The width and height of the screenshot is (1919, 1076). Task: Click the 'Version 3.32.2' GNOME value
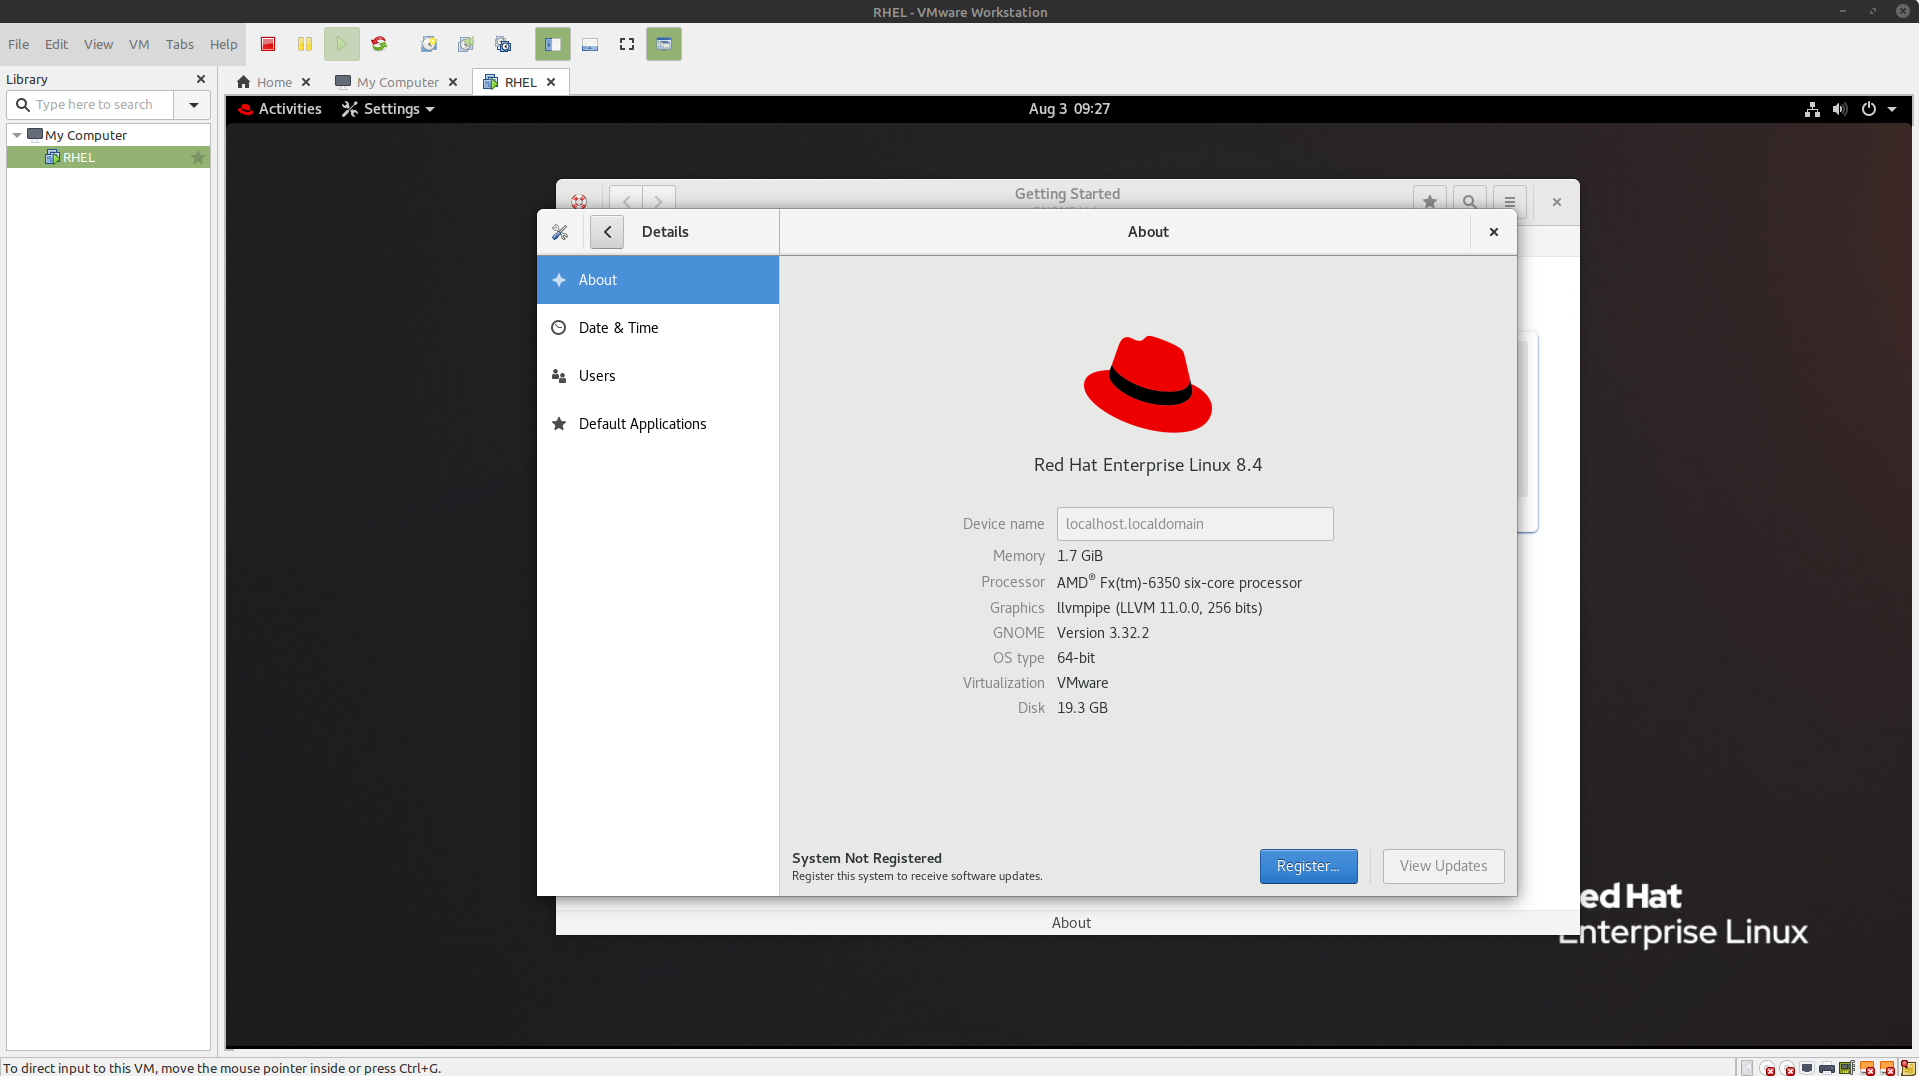[x=1103, y=633]
